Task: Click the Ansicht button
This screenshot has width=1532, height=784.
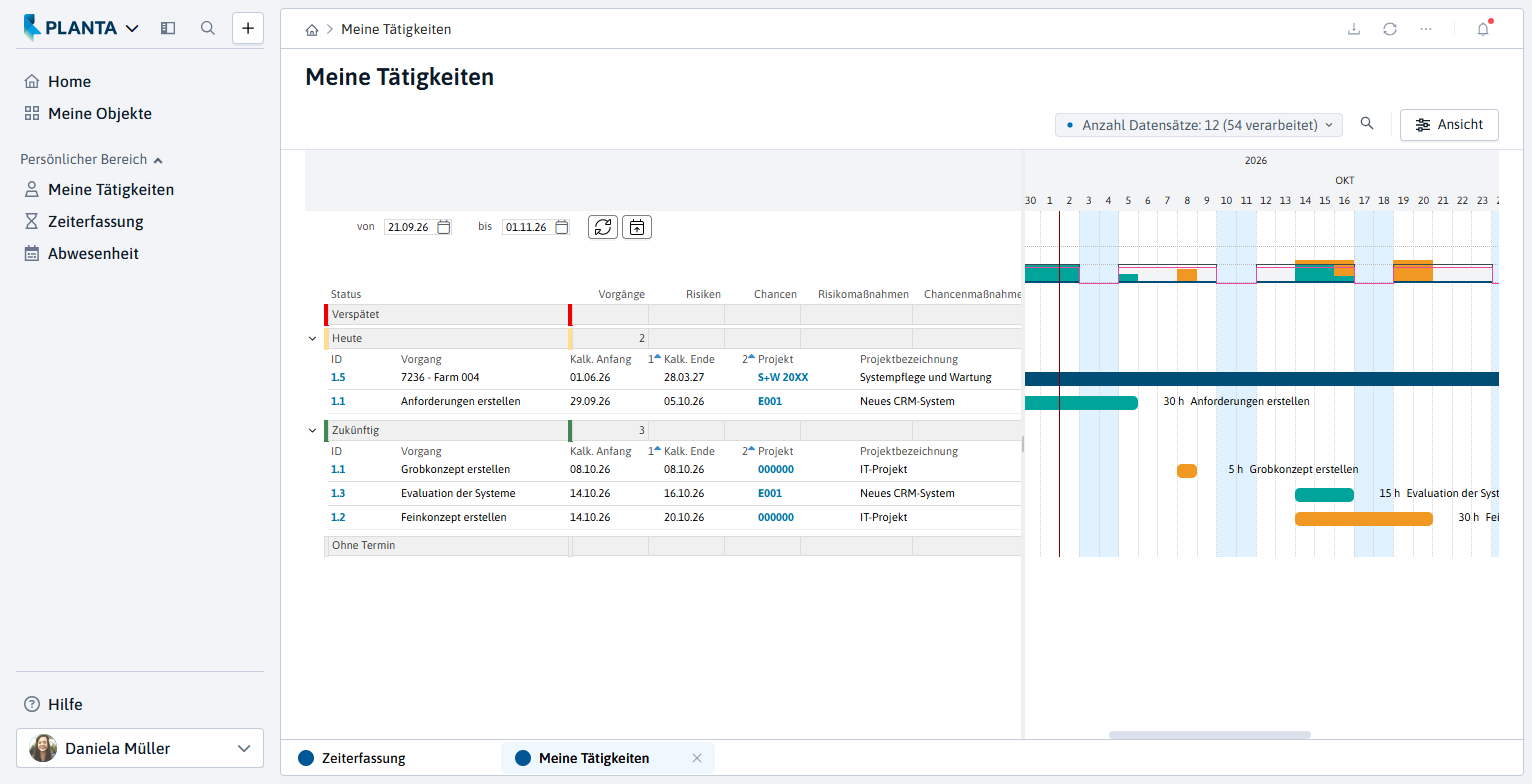Action: click(x=1449, y=125)
